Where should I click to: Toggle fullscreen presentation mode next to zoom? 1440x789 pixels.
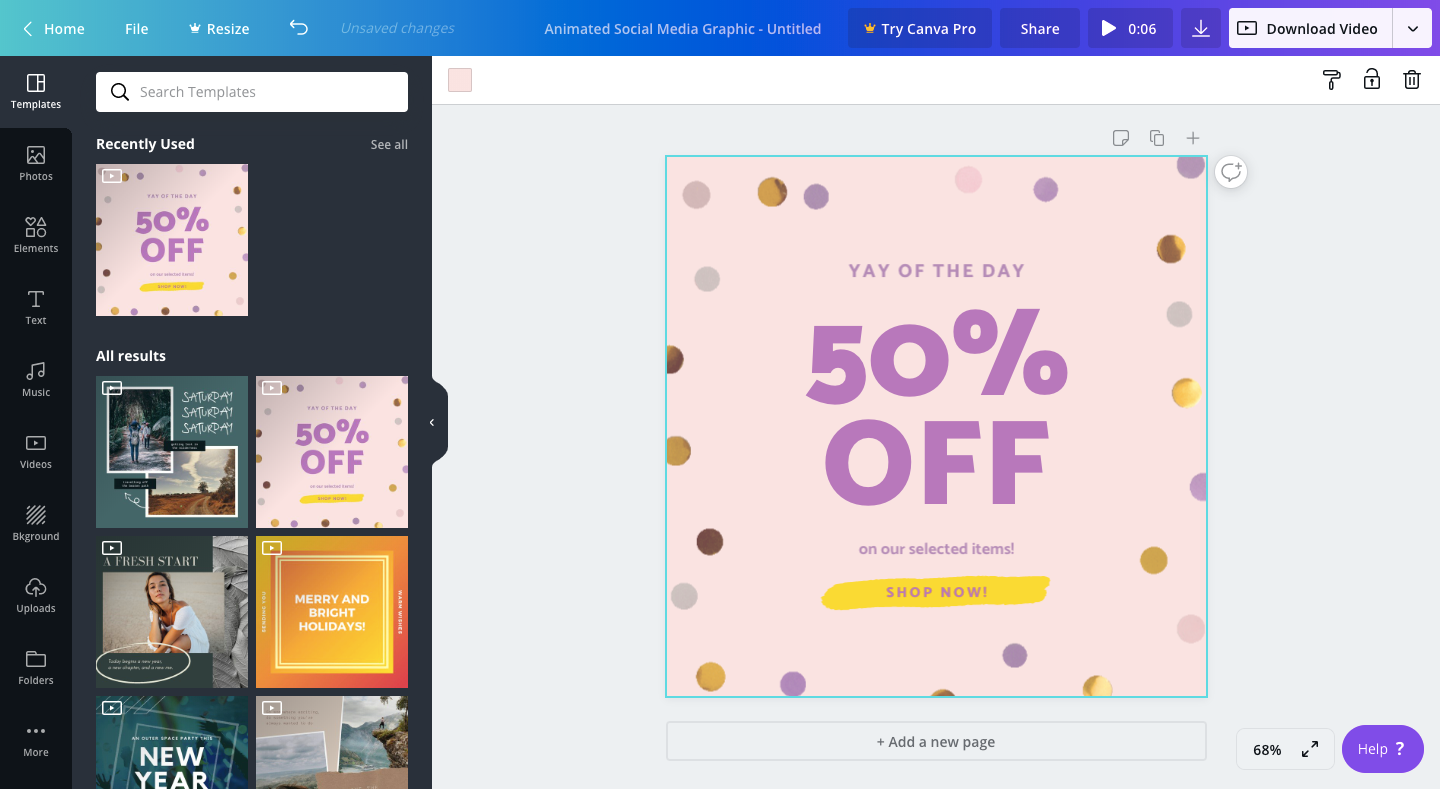click(1309, 749)
